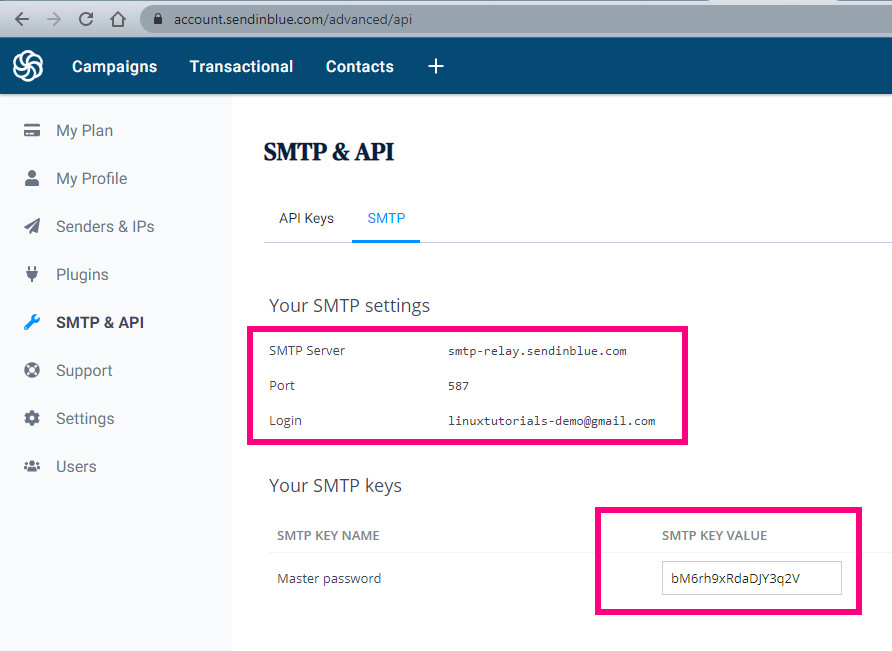Click the credit card icon for My Plan
This screenshot has width=892, height=651.
(32, 130)
